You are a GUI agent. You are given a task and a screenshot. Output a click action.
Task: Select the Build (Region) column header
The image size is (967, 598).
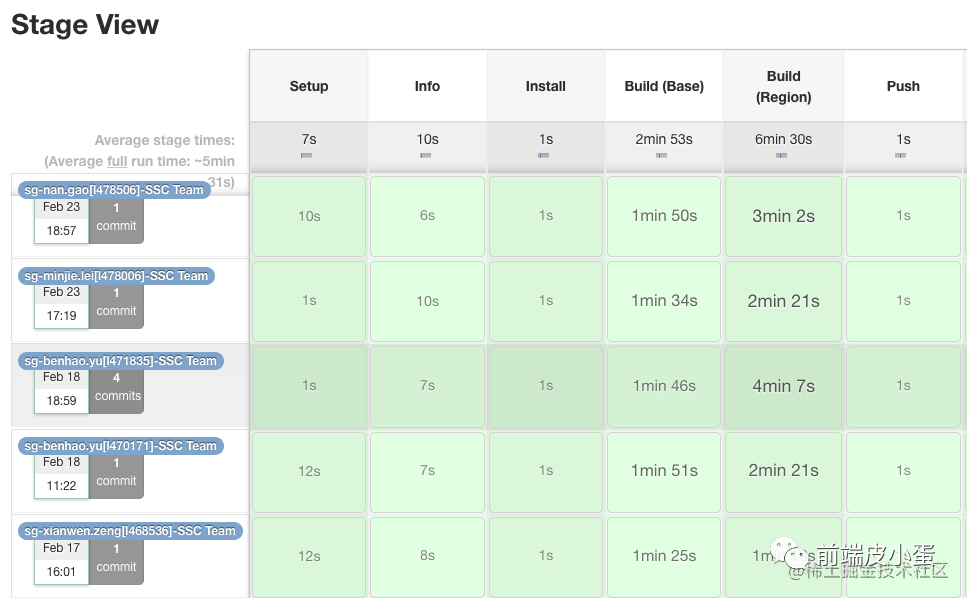[783, 86]
